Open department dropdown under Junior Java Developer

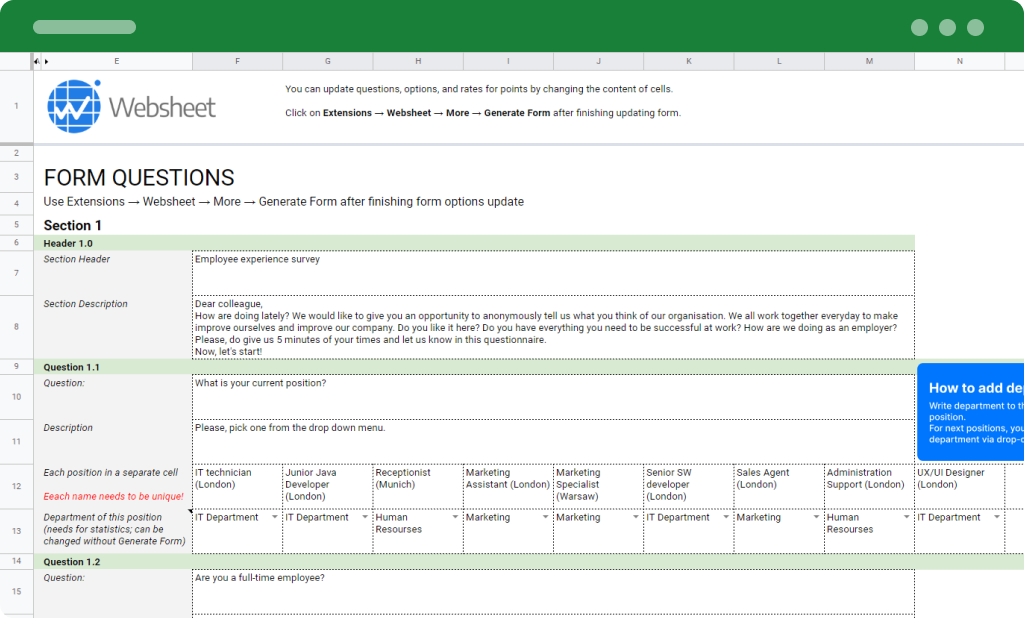tap(364, 517)
